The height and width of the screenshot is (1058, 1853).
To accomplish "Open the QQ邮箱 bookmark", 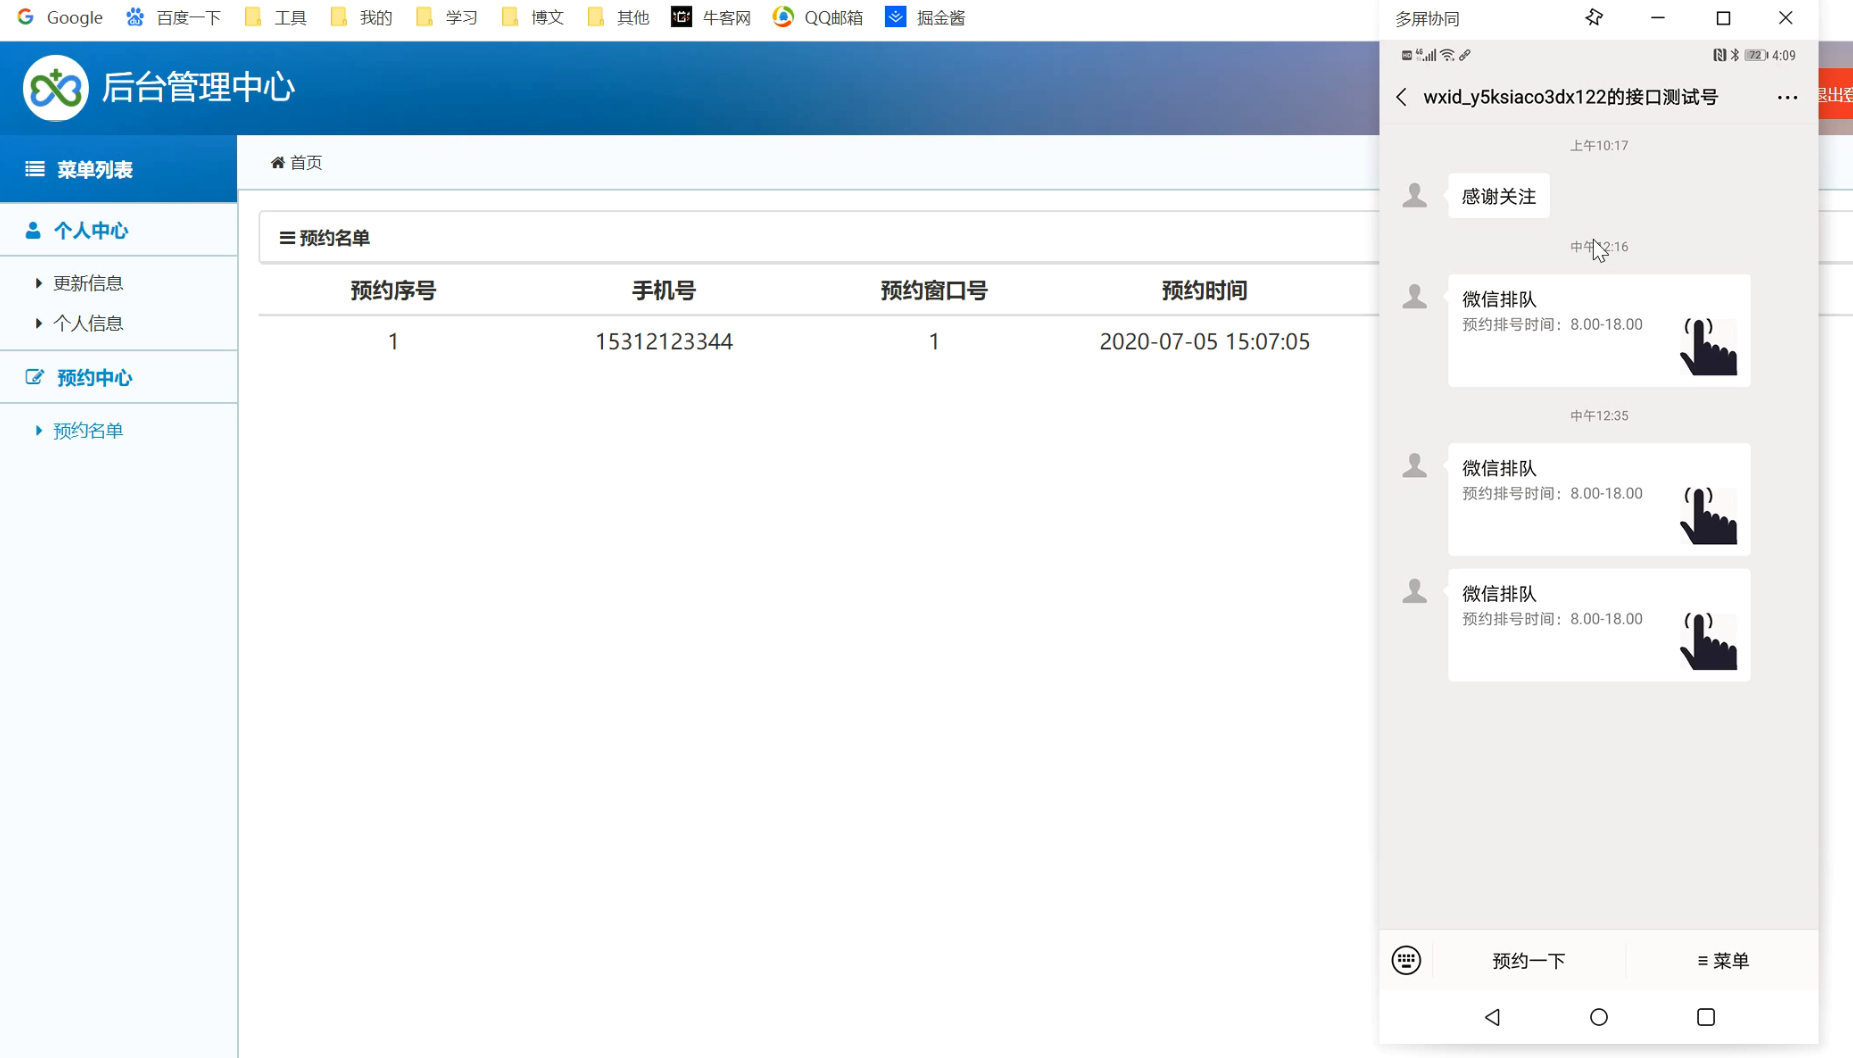I will coord(818,17).
